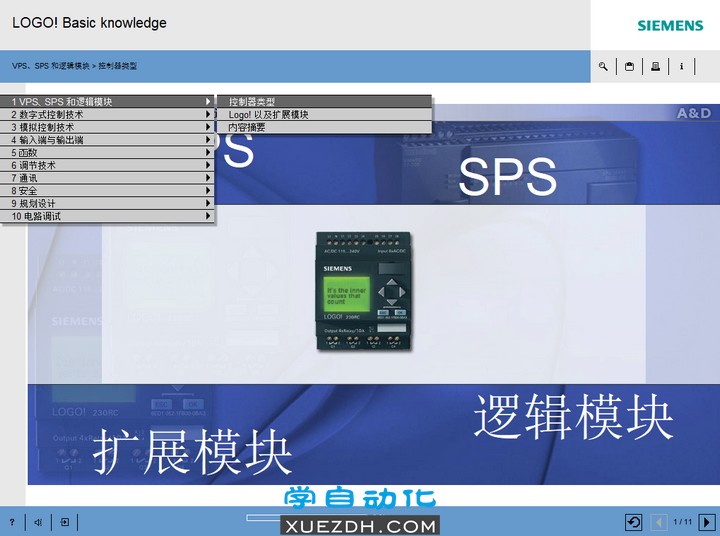The image size is (720, 536).
Task: Expand submenu arrow for 调节技术
Action: pos(208,165)
